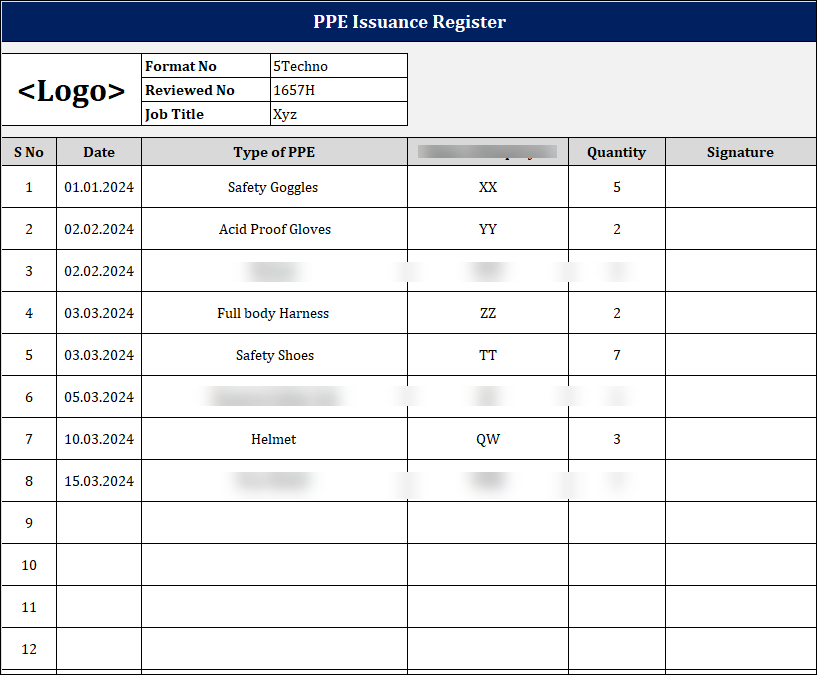Click empty Quantity cell in row 10
The width and height of the screenshot is (817, 675).
[x=617, y=564]
